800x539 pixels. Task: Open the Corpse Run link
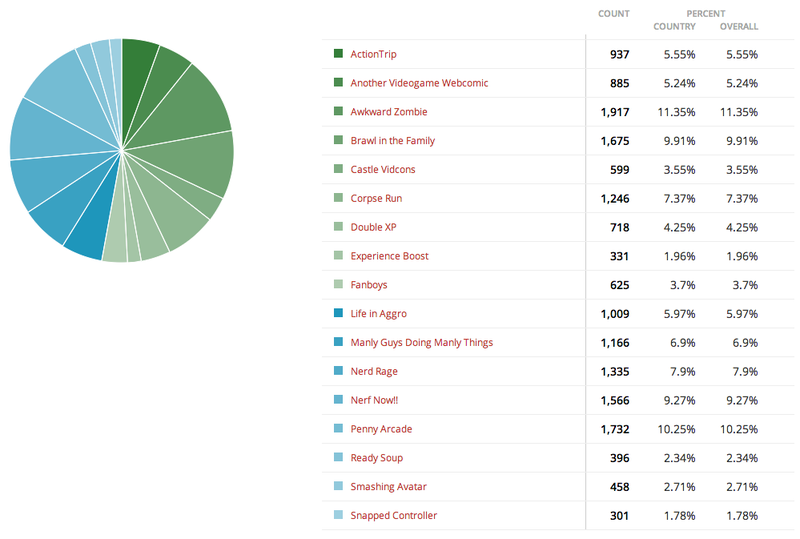pyautogui.click(x=376, y=198)
